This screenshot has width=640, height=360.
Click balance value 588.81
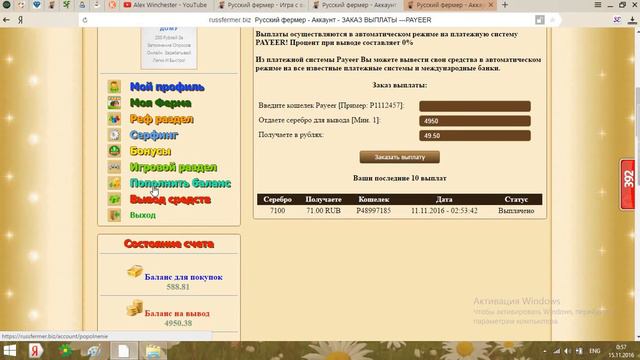point(178,287)
